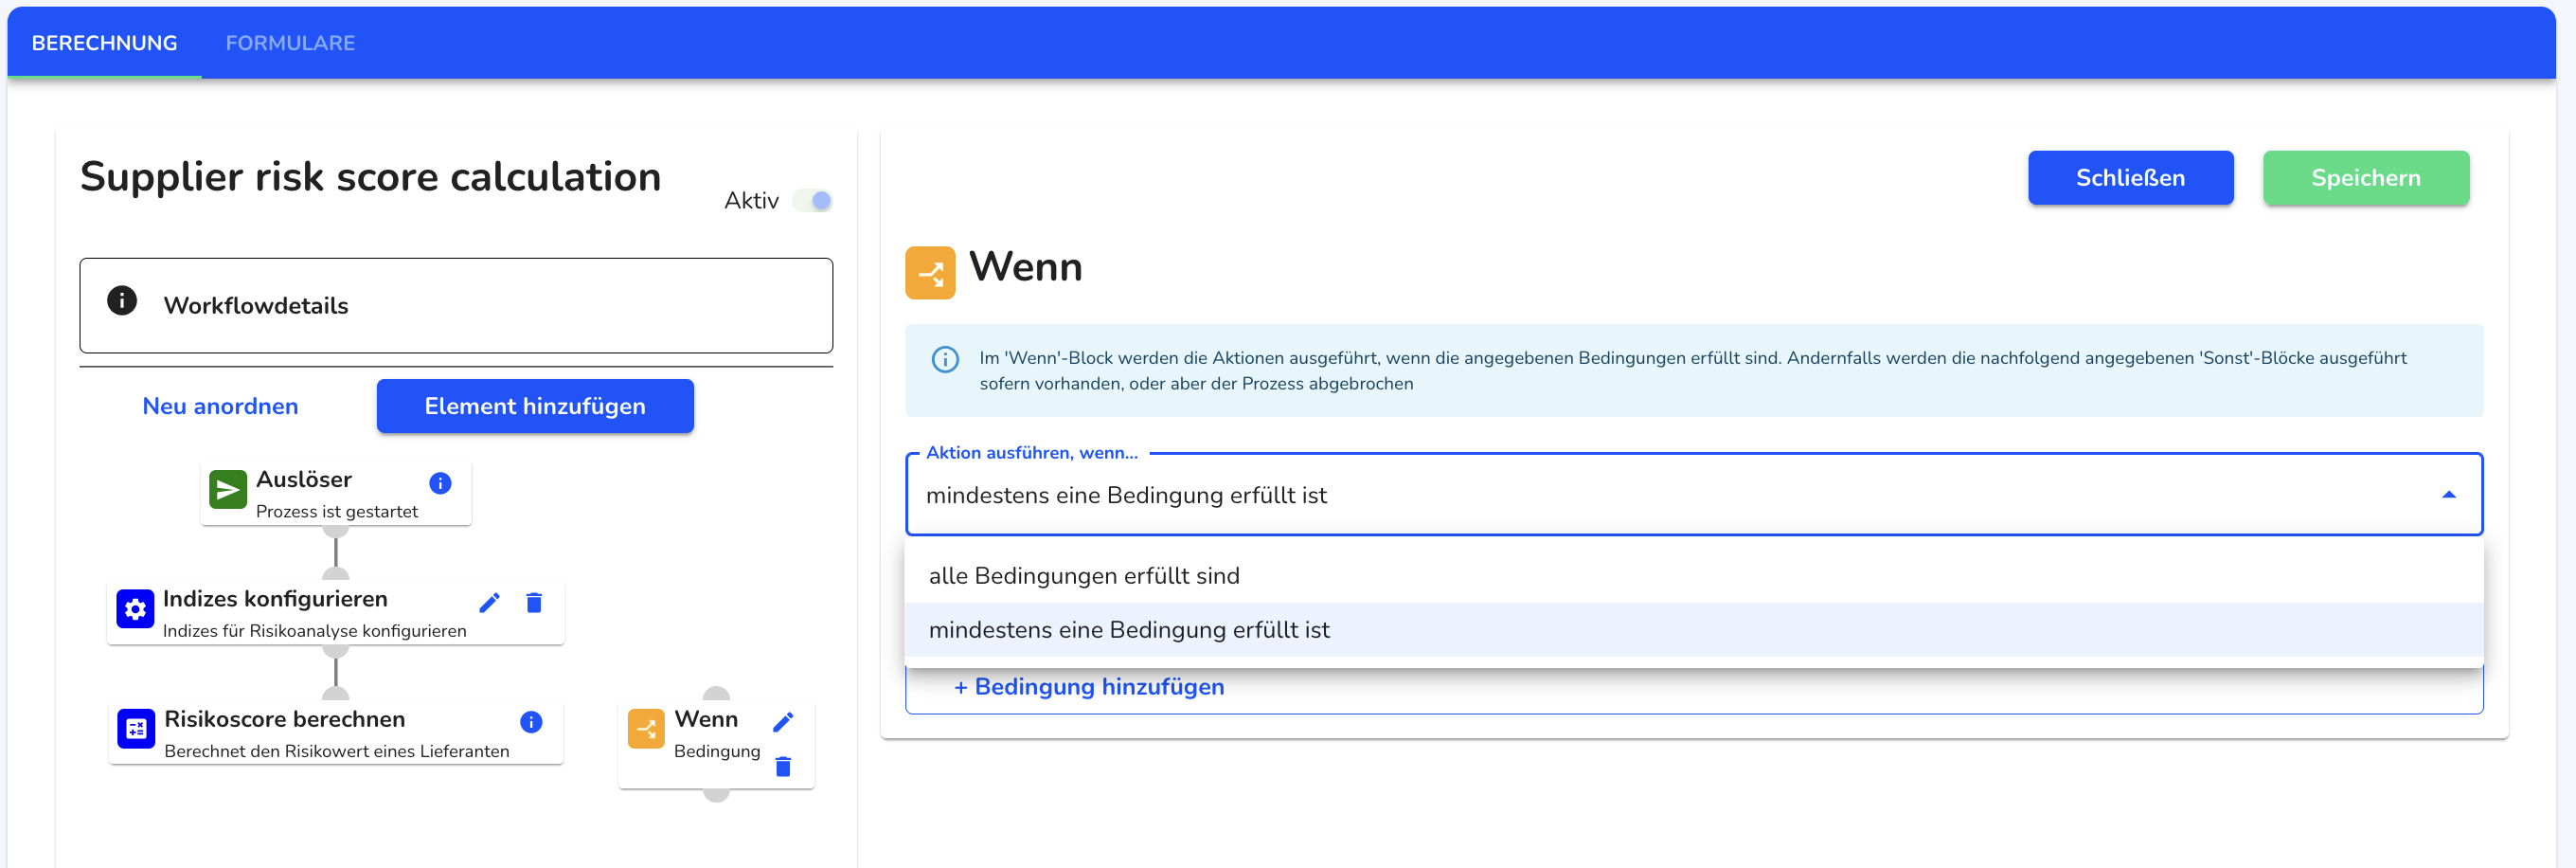Click the Indizes konfigurieren gear icon

[x=135, y=609]
